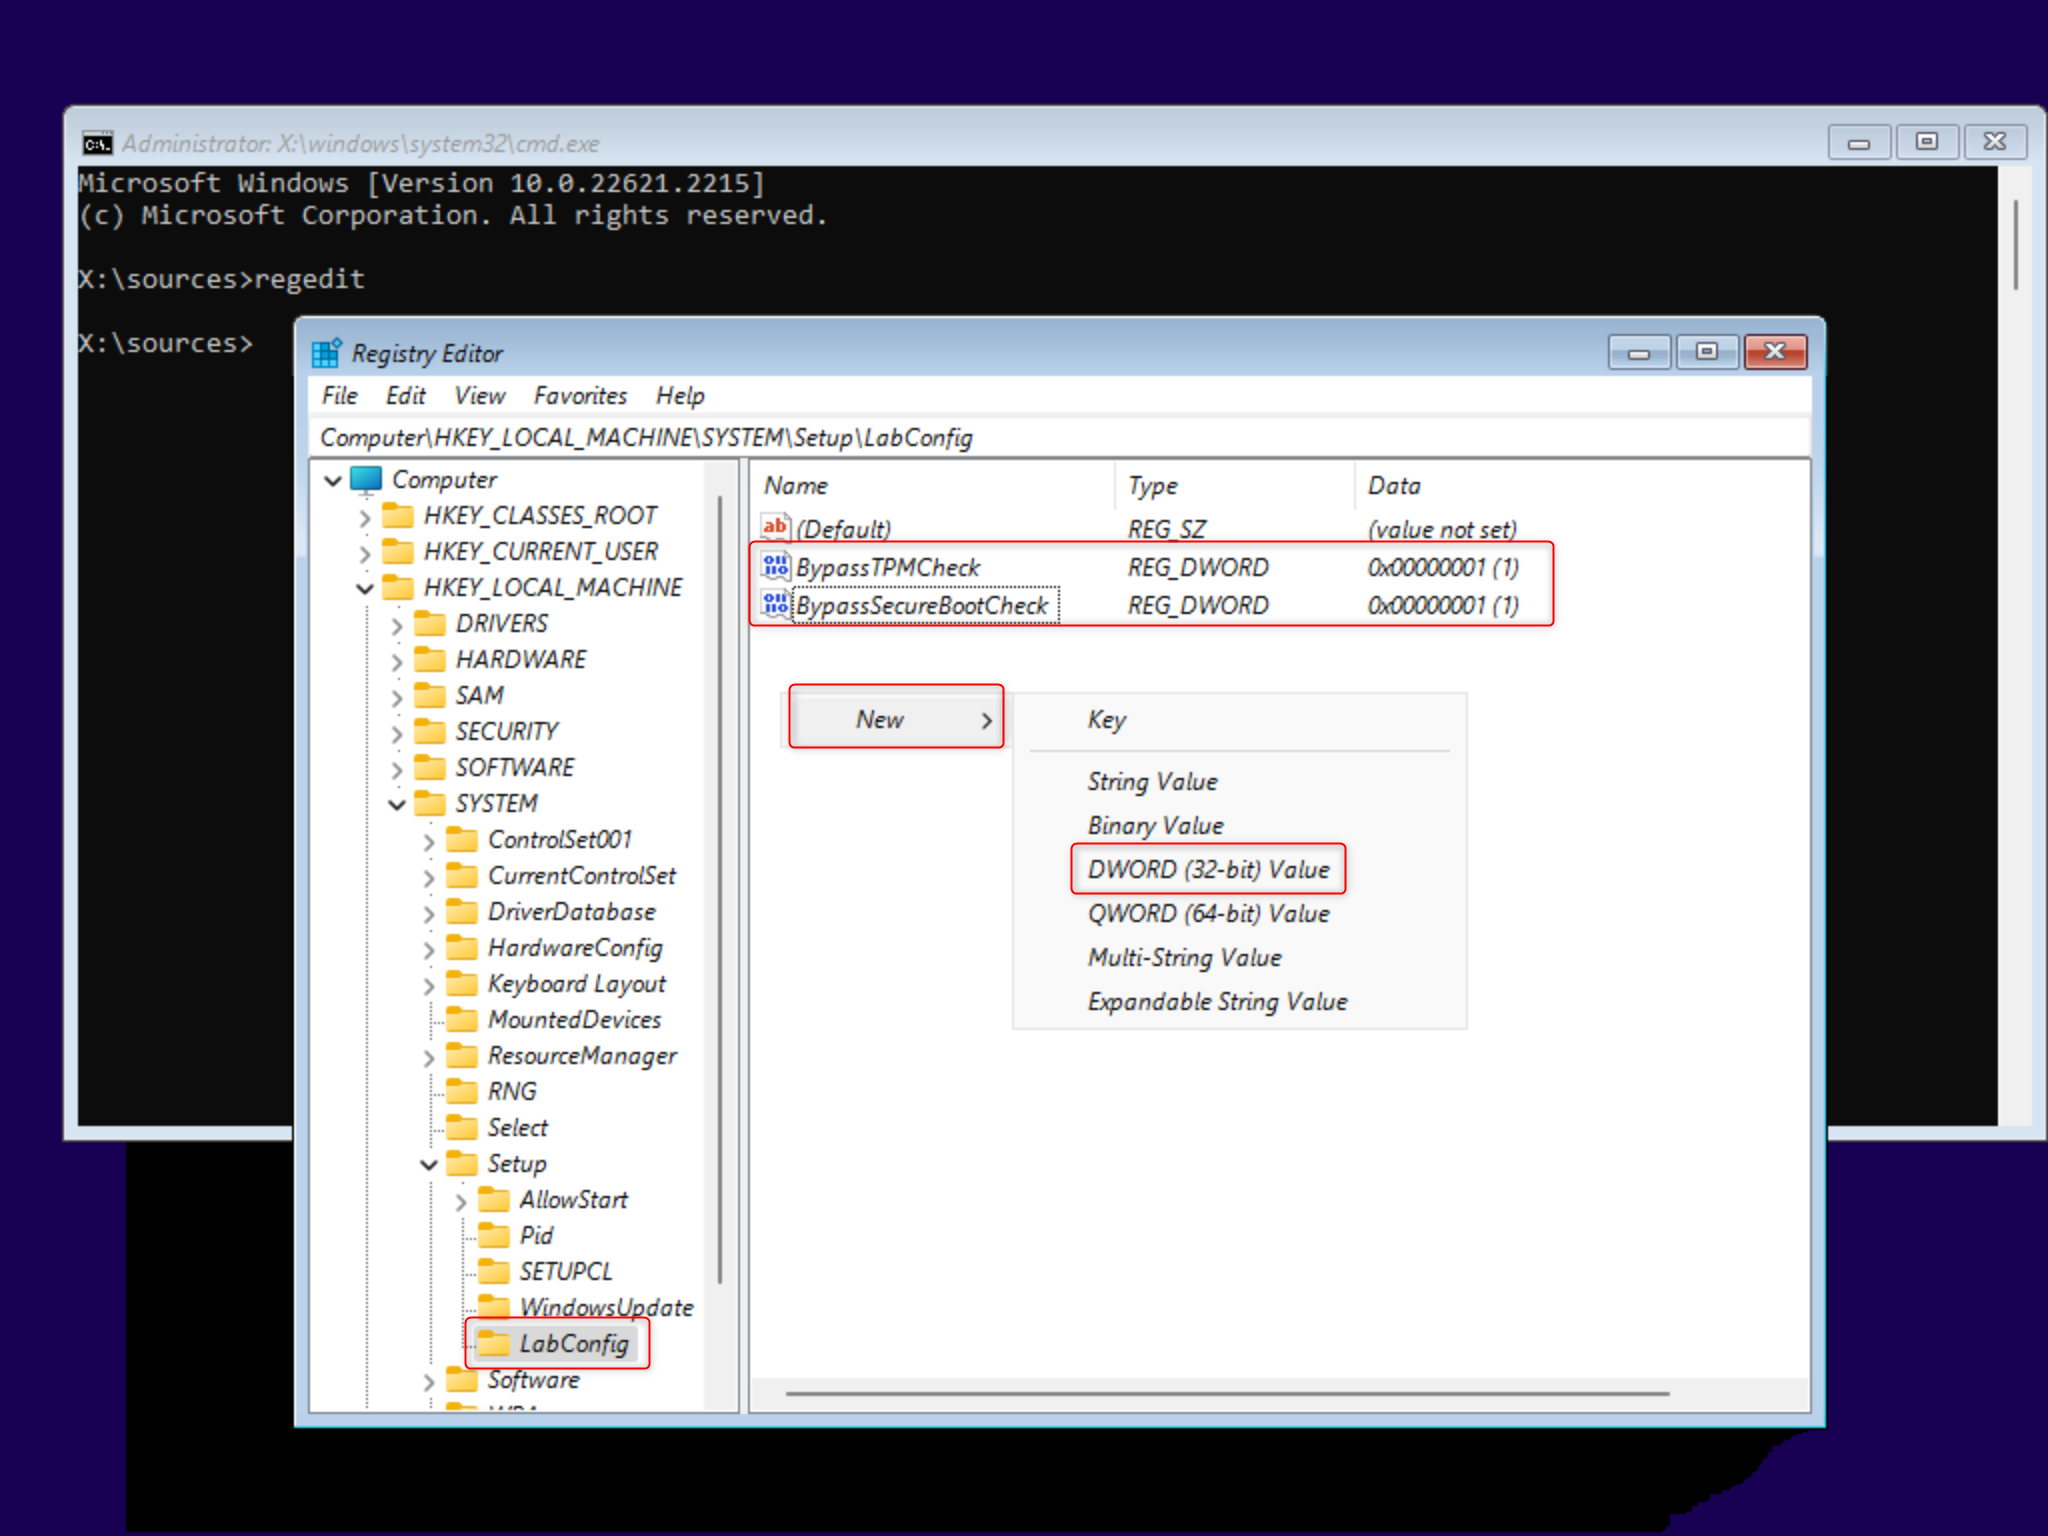Click the horizontal scrollbar in values pane
This screenshot has width=2048, height=1536.
[x=1226, y=1393]
